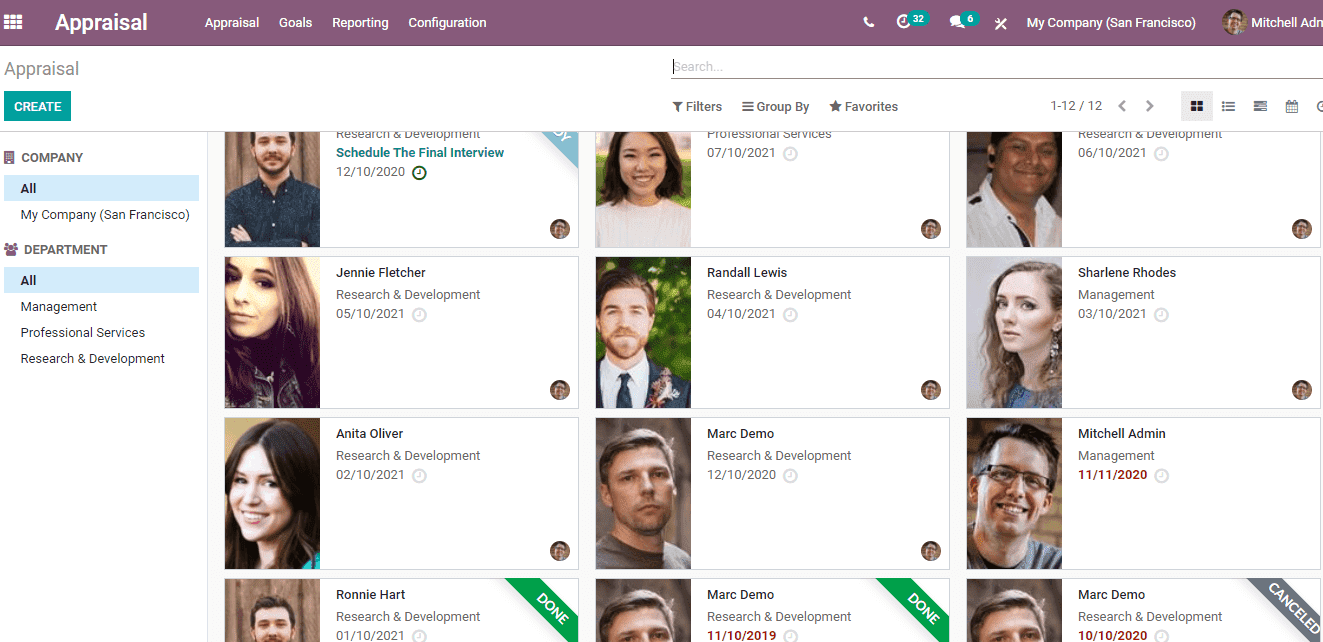Click Jennie Fletcher name text

tap(381, 273)
